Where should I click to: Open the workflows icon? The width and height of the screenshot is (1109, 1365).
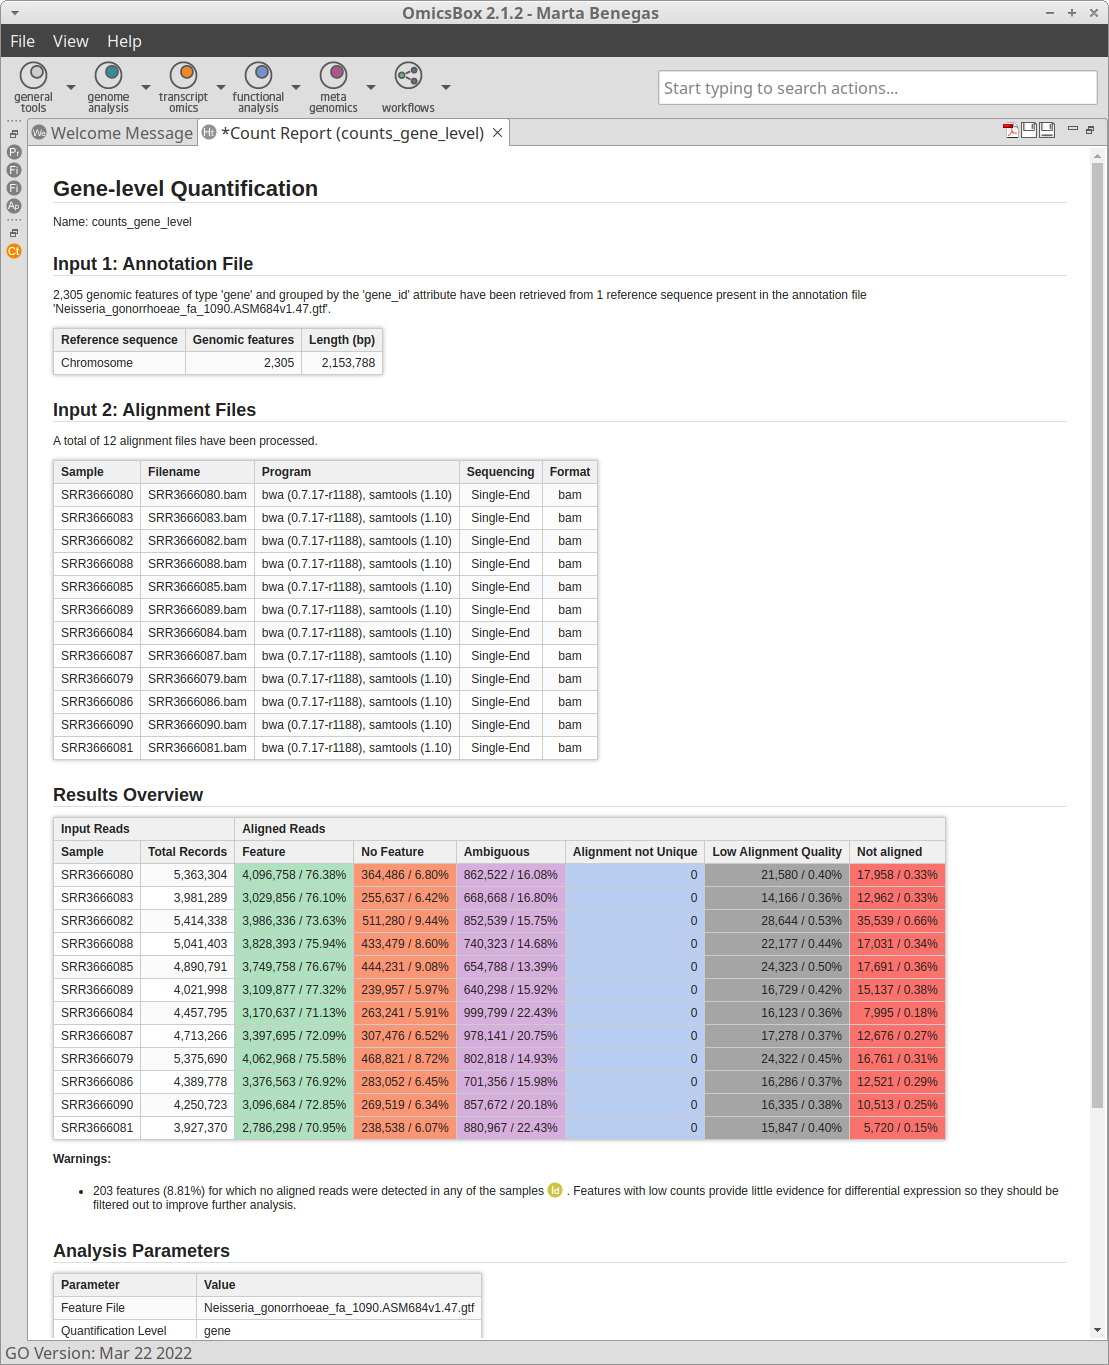pos(408,76)
